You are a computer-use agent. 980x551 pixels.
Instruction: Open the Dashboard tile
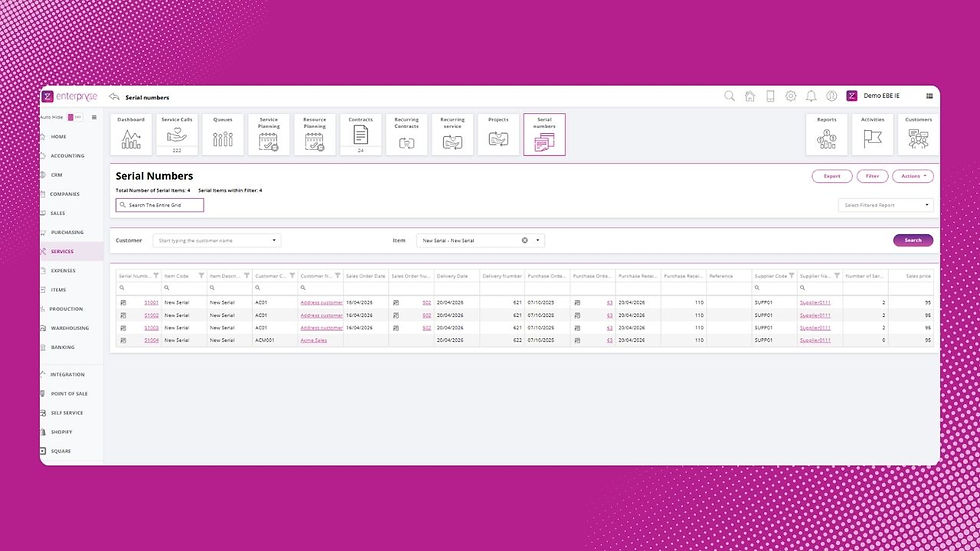pos(131,134)
